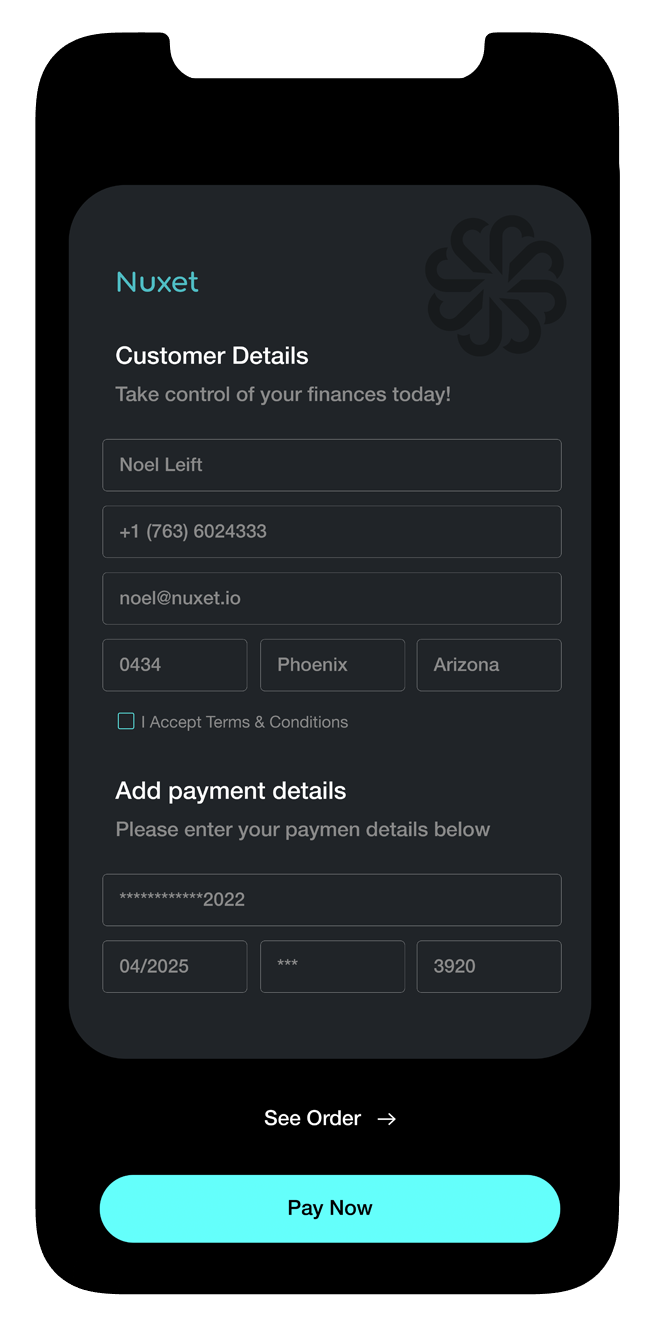Click the Nuxet brand wordmark
Screen dimensions: 656x1326
click(157, 282)
